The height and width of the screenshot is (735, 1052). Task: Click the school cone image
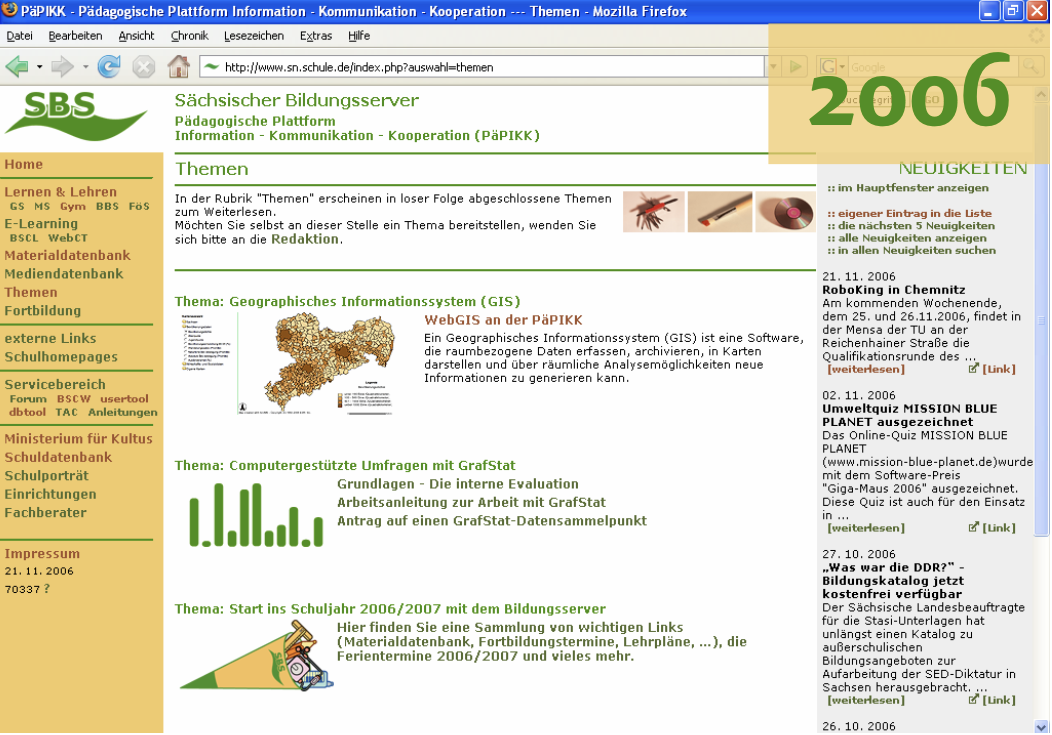click(x=256, y=656)
